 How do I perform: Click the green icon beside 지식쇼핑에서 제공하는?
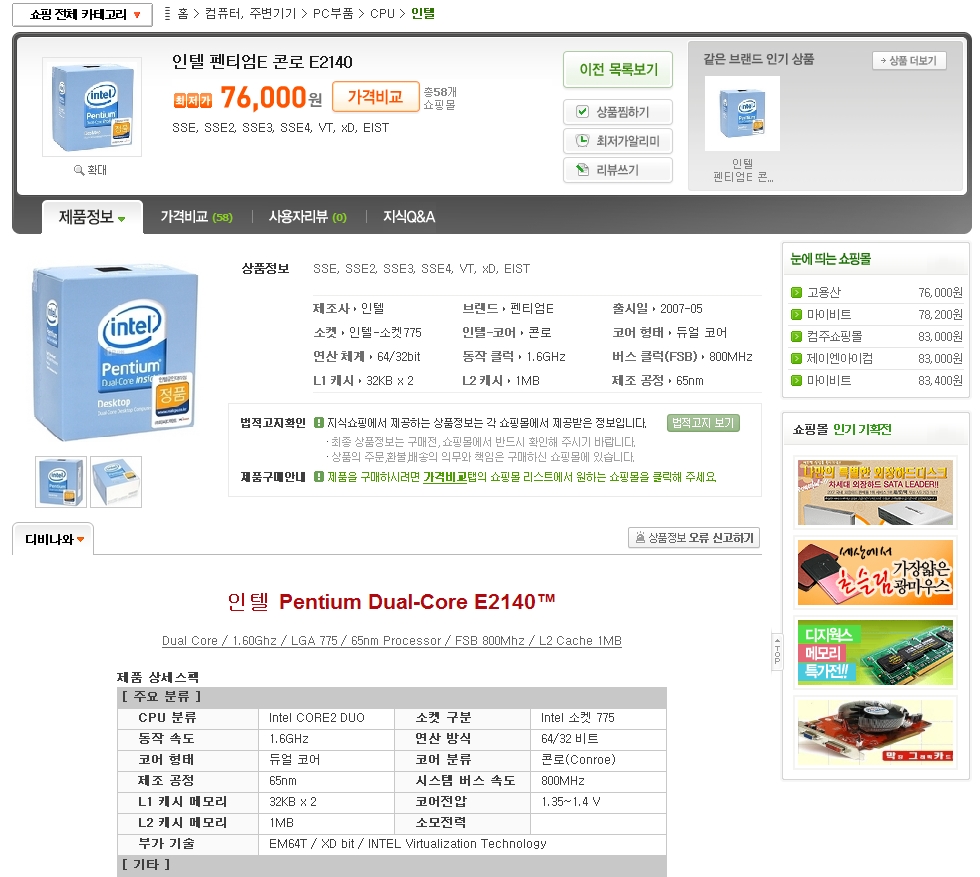[x=318, y=423]
